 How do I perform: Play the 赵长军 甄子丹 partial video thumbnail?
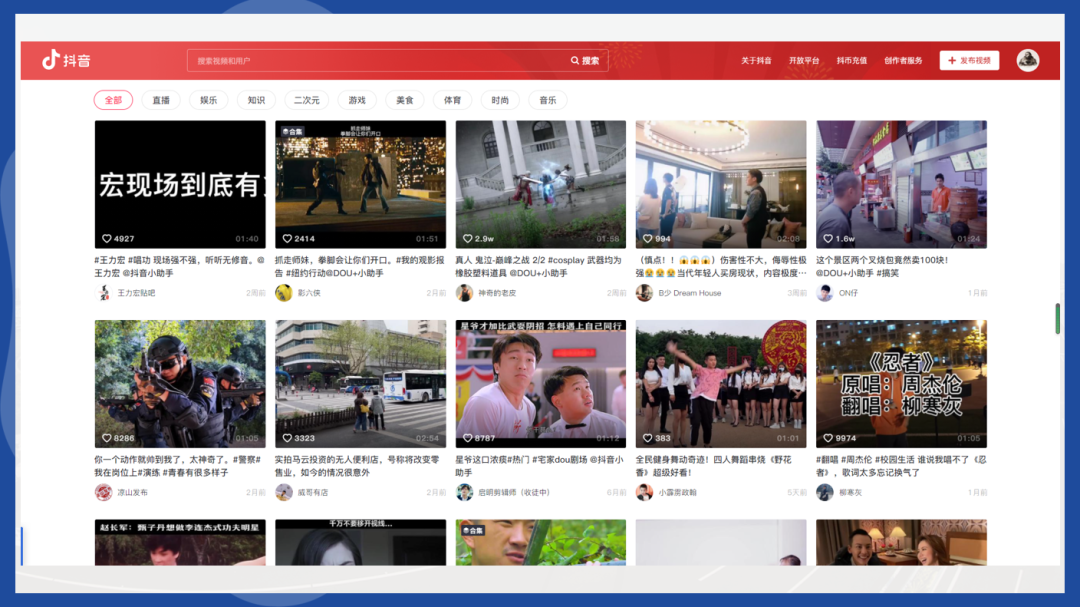(x=180, y=542)
